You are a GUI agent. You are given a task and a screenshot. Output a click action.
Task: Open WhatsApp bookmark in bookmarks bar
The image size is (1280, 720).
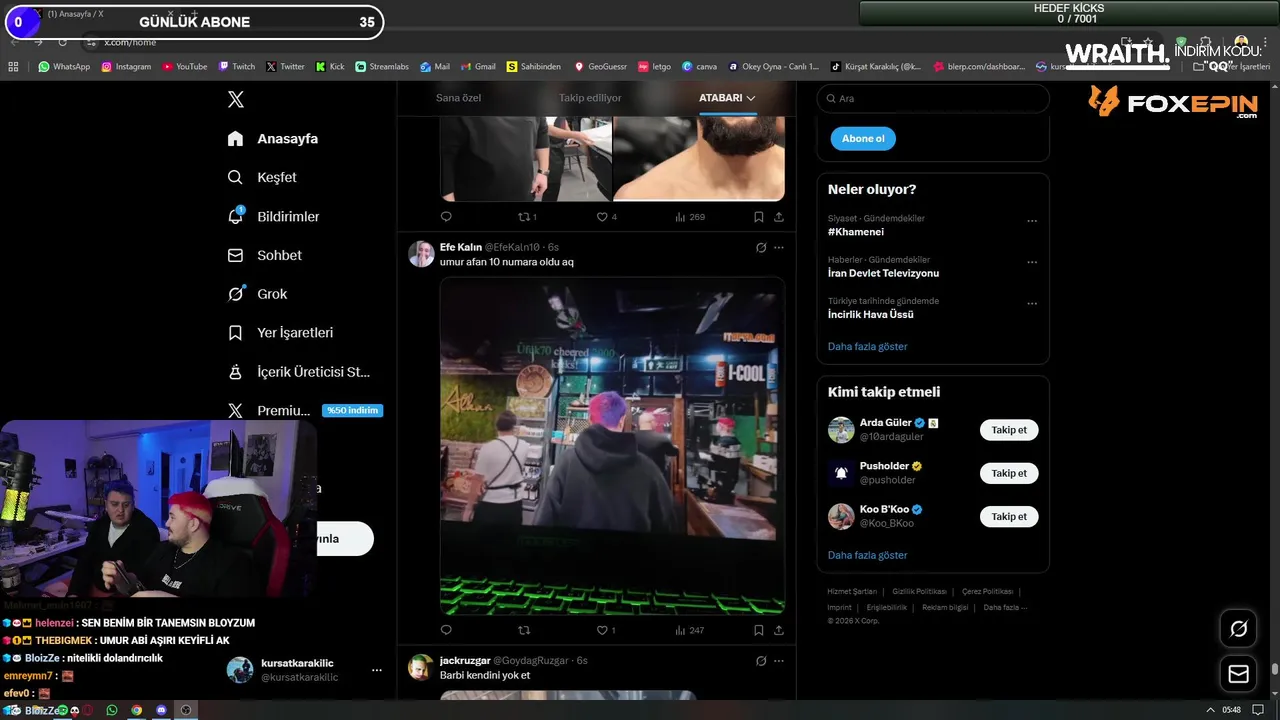click(x=64, y=67)
